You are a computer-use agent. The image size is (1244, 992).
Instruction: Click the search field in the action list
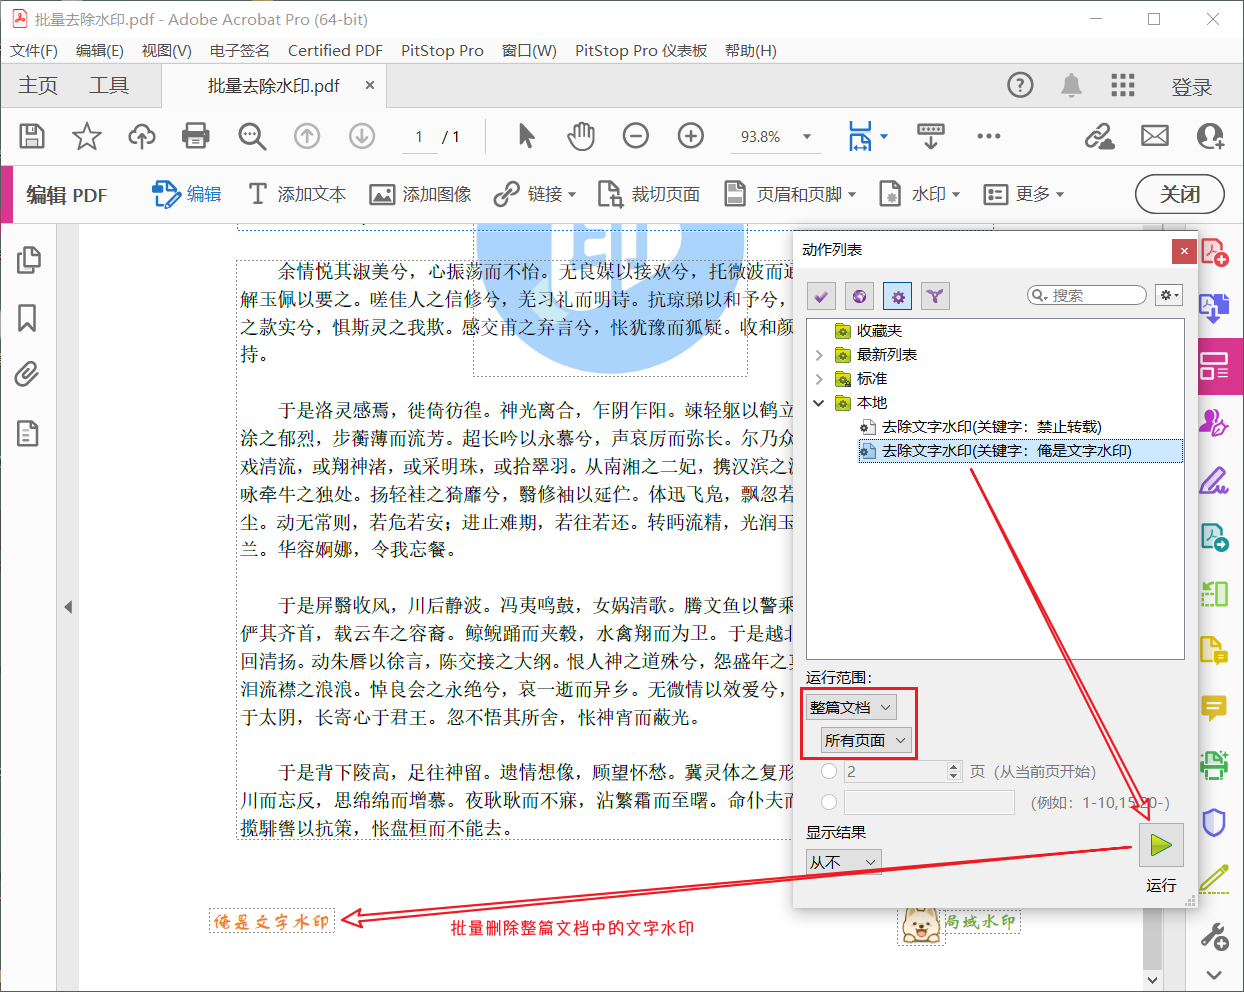pos(1087,295)
